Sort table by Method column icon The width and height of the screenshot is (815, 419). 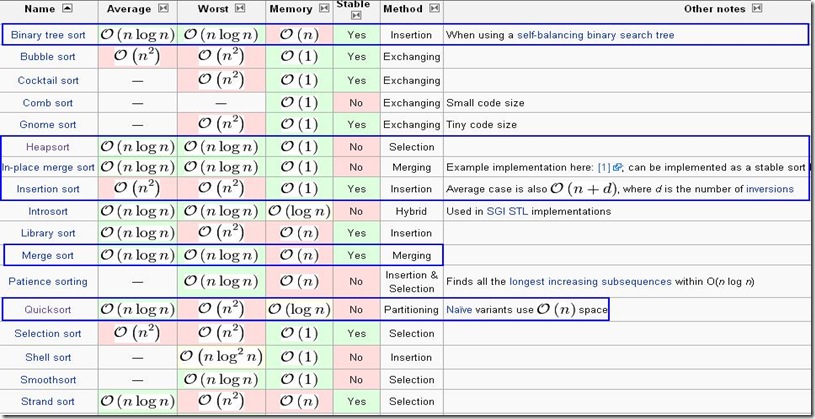(433, 9)
